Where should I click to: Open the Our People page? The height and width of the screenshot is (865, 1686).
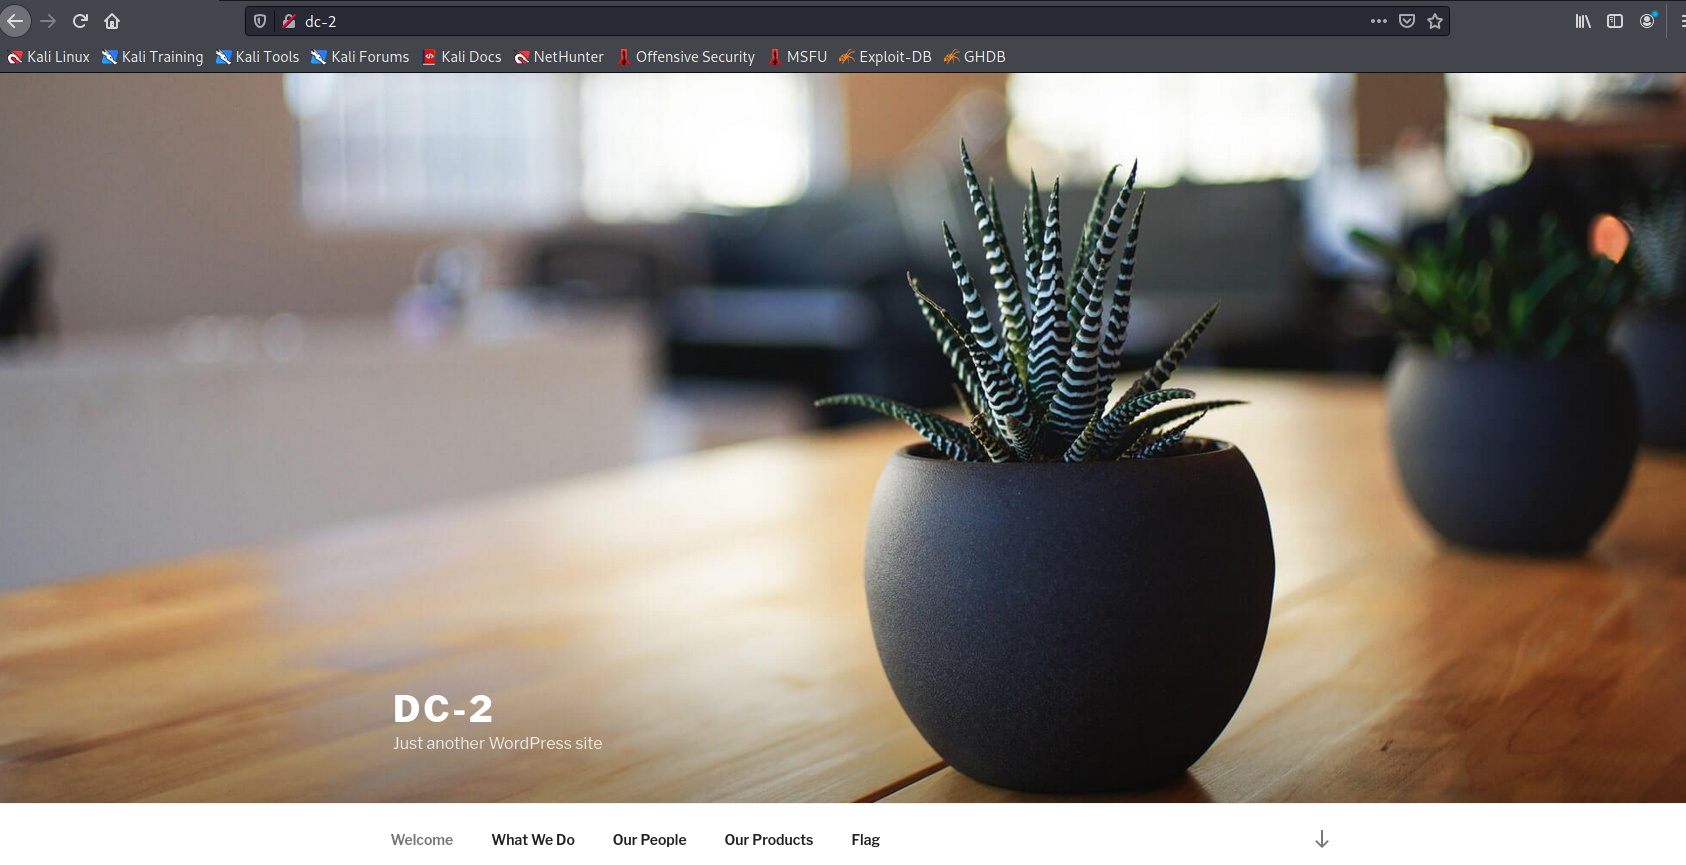point(650,840)
